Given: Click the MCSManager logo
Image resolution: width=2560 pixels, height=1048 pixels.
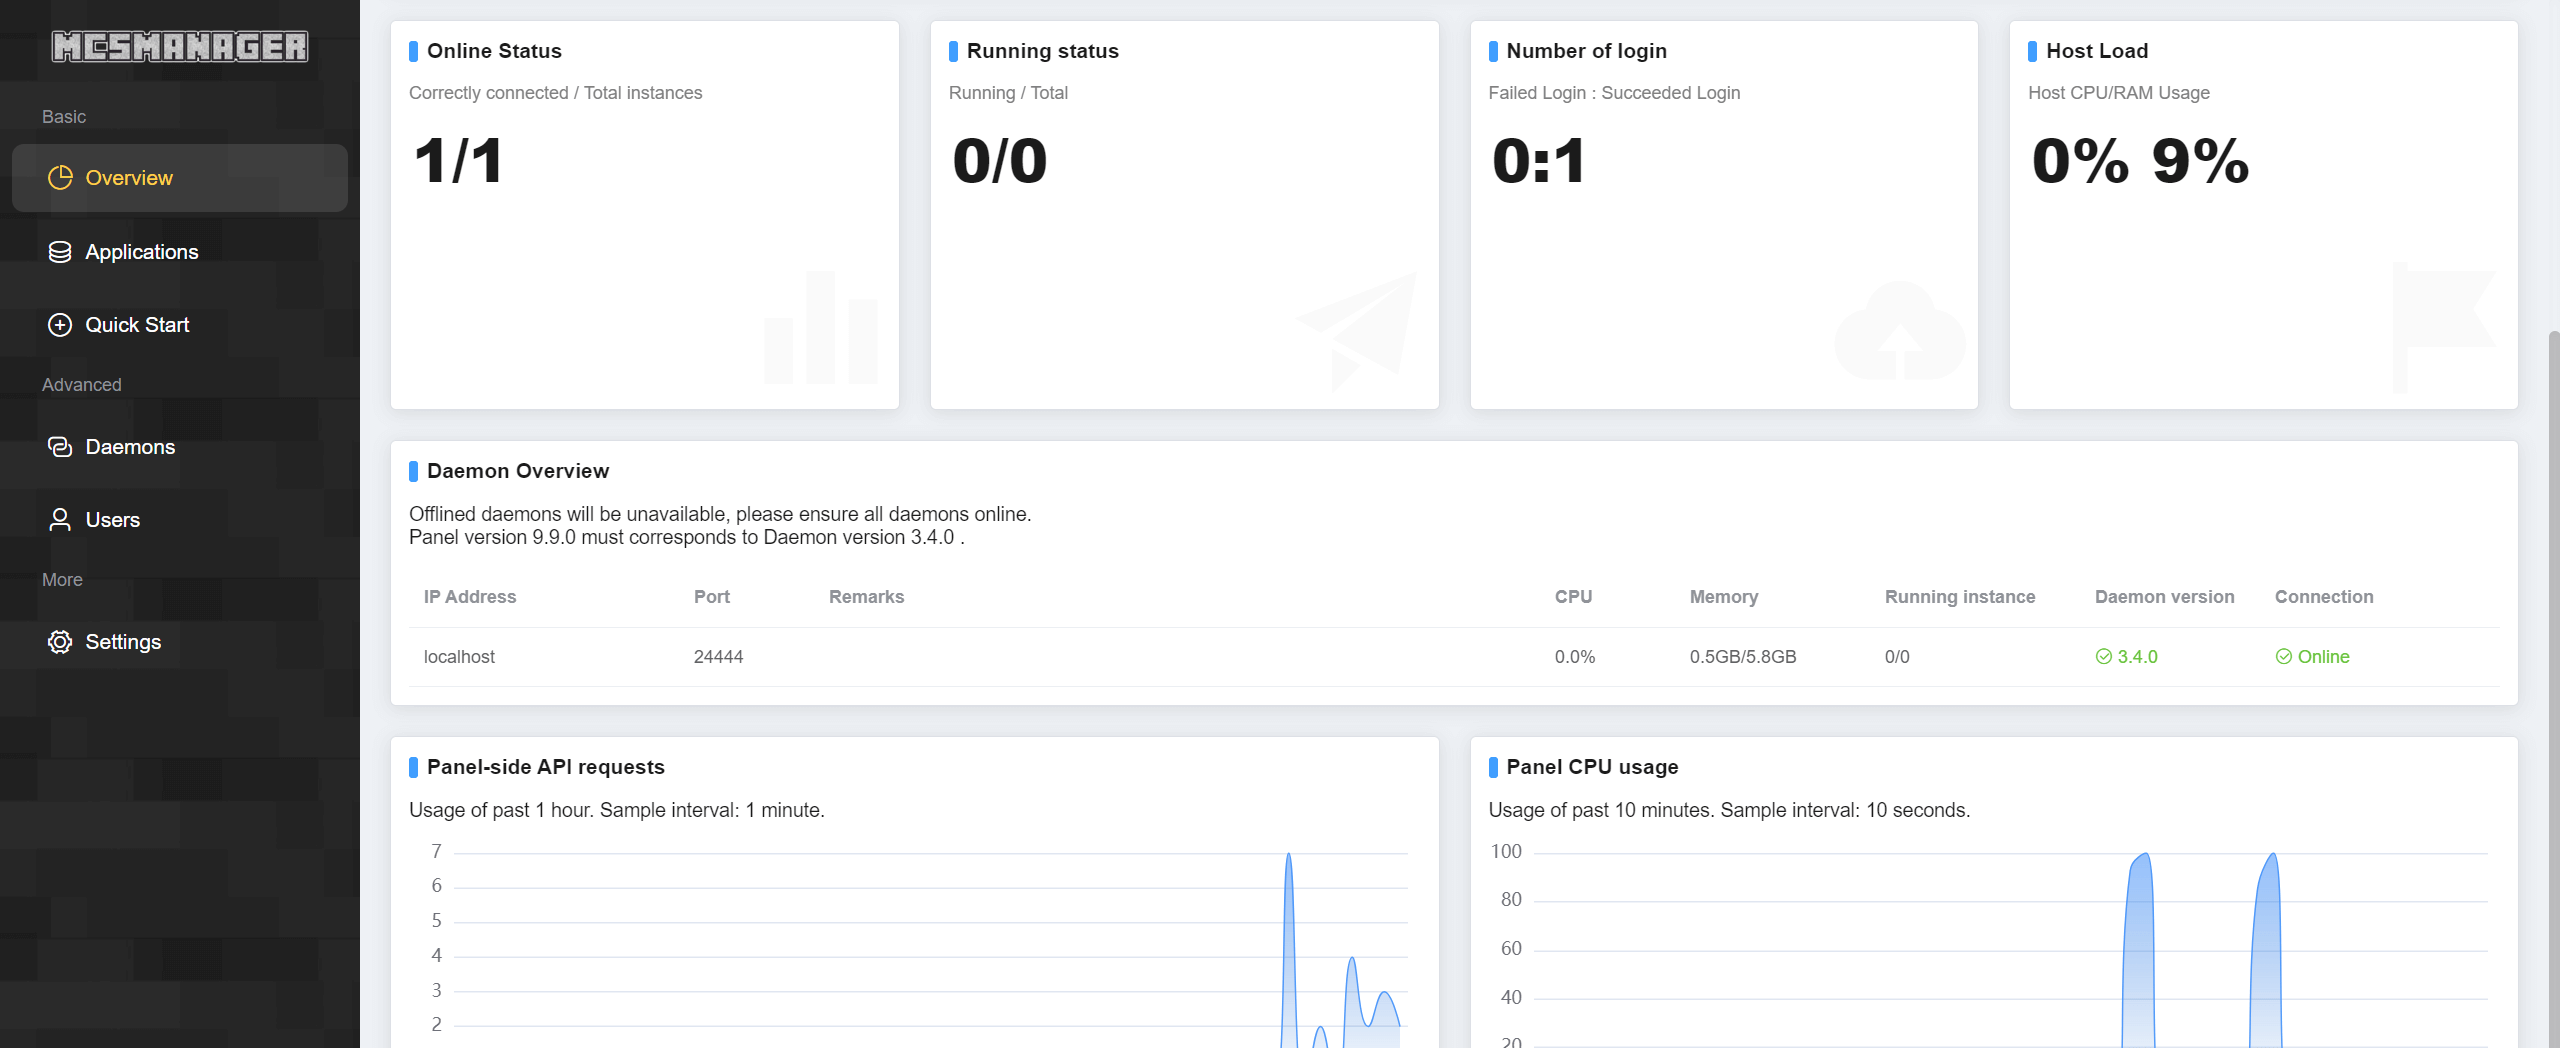Looking at the screenshot, I should click(180, 46).
